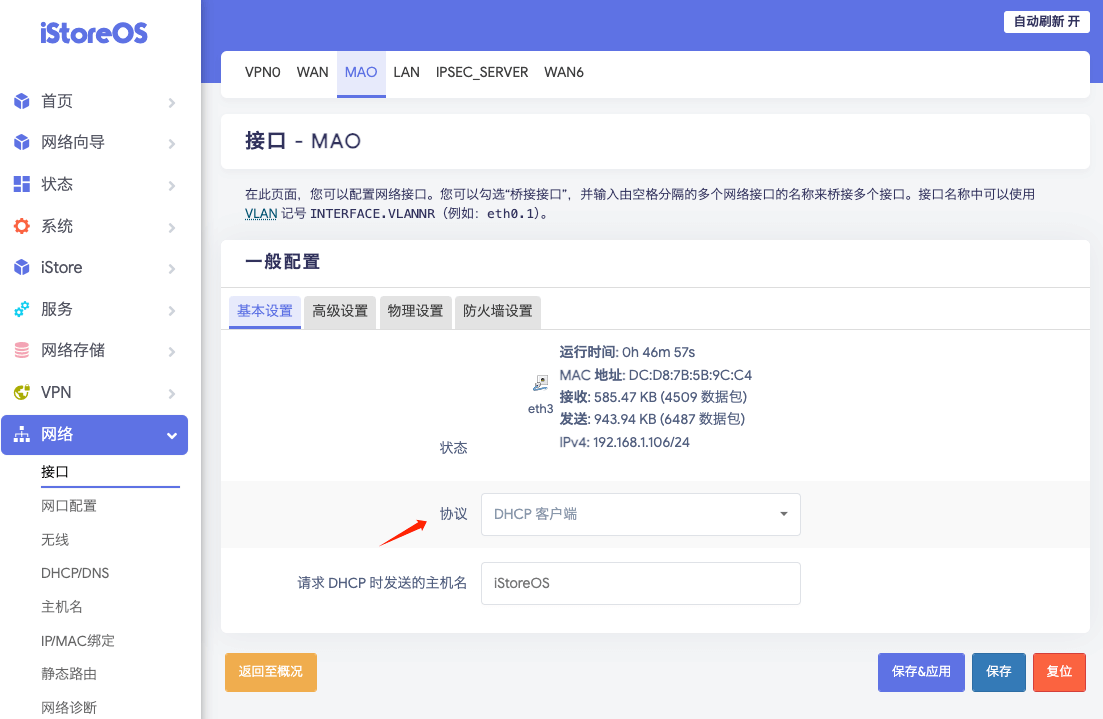
Task: Expand the 服务 menu chevron arrow
Action: click(x=171, y=310)
